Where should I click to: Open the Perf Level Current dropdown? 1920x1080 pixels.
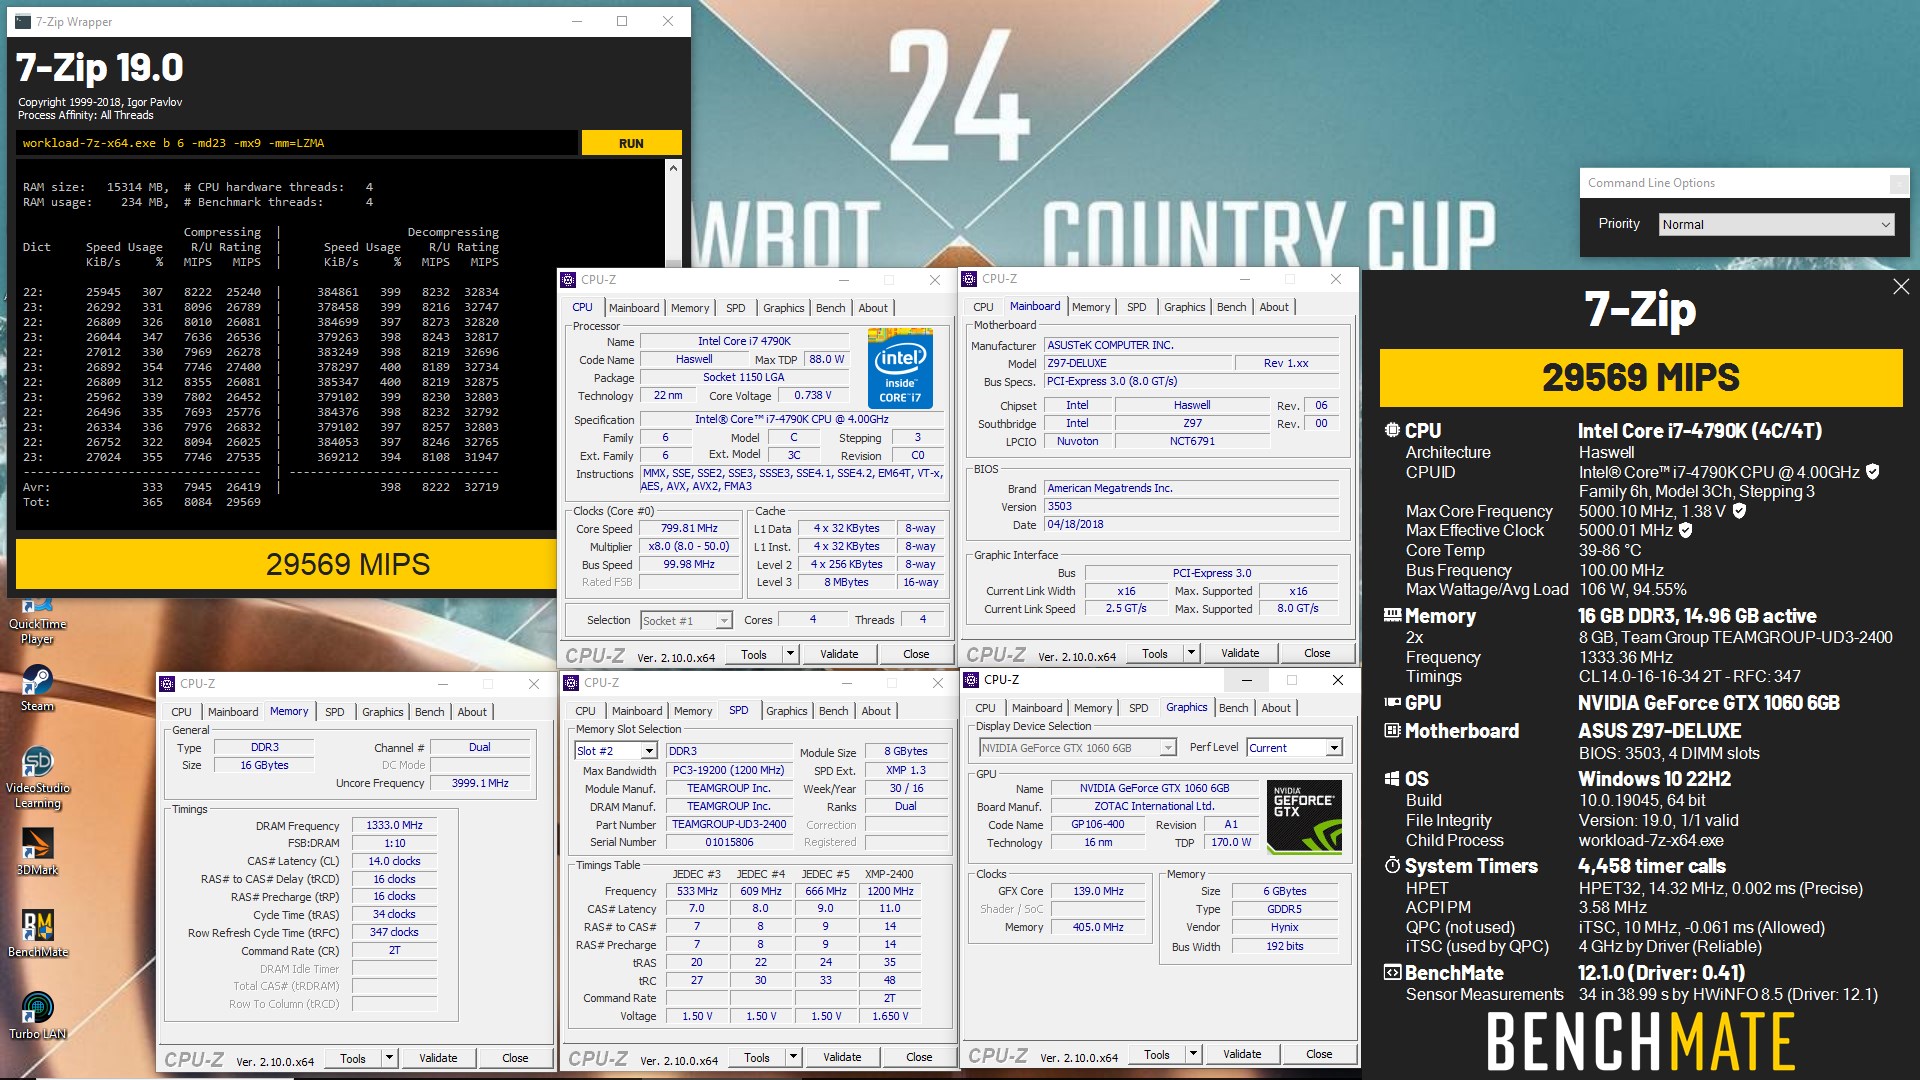click(x=1294, y=748)
